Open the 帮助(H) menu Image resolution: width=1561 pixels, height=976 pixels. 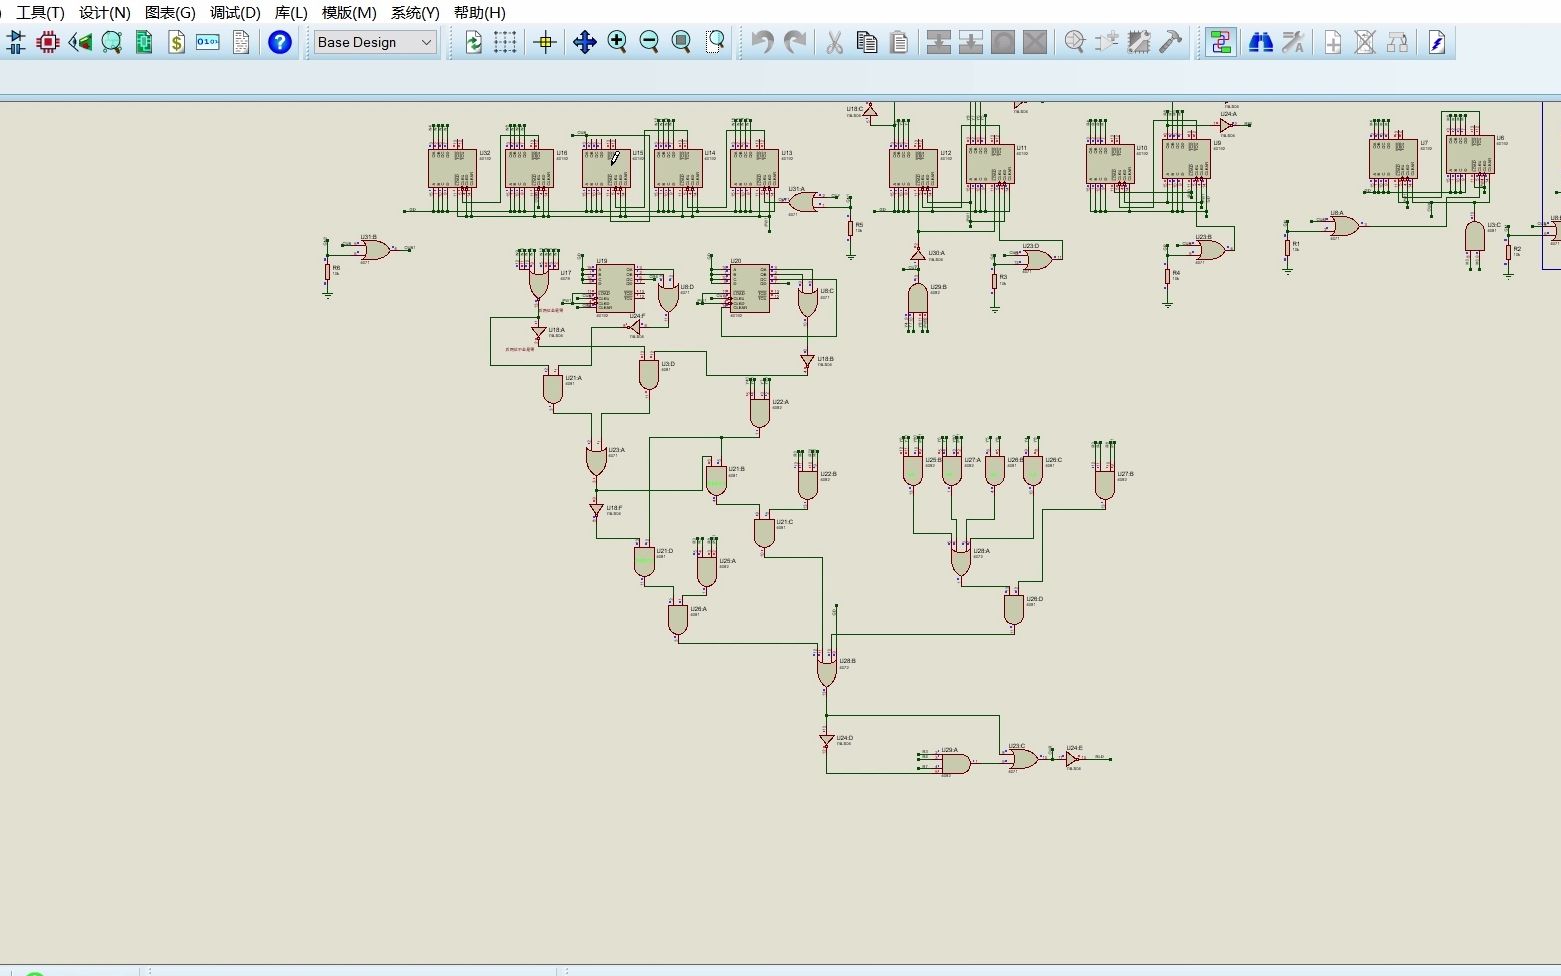480,13
